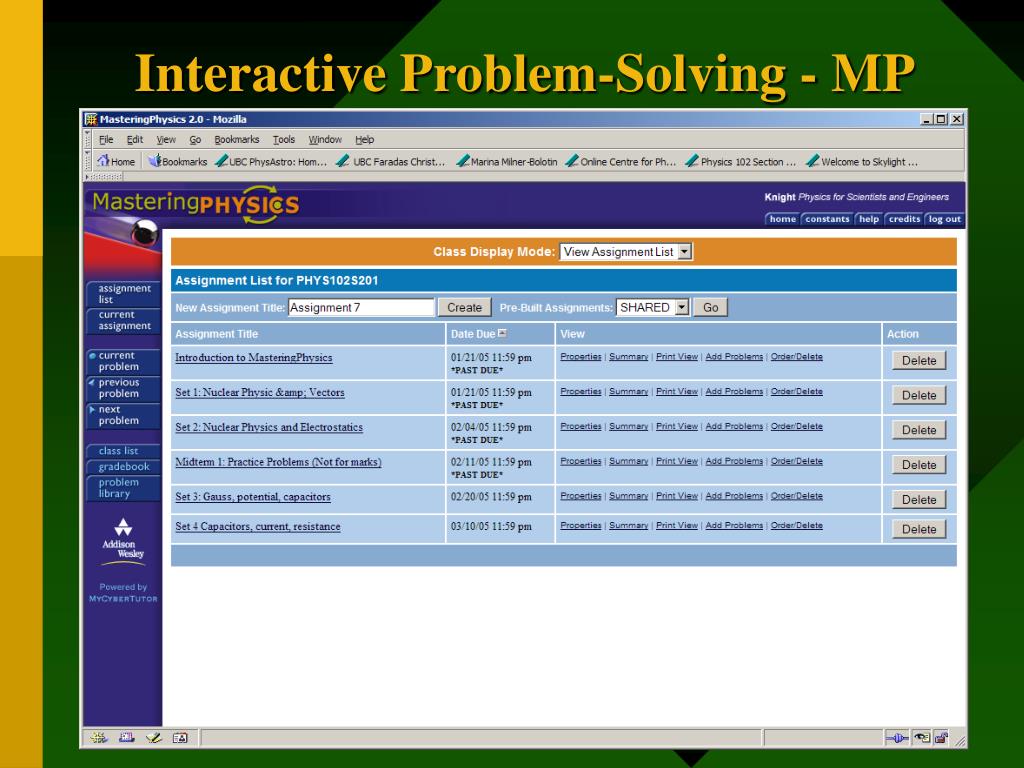Delete Set 2 Nuclear Physics and Electrostatics
The height and width of the screenshot is (768, 1024).
(x=919, y=430)
